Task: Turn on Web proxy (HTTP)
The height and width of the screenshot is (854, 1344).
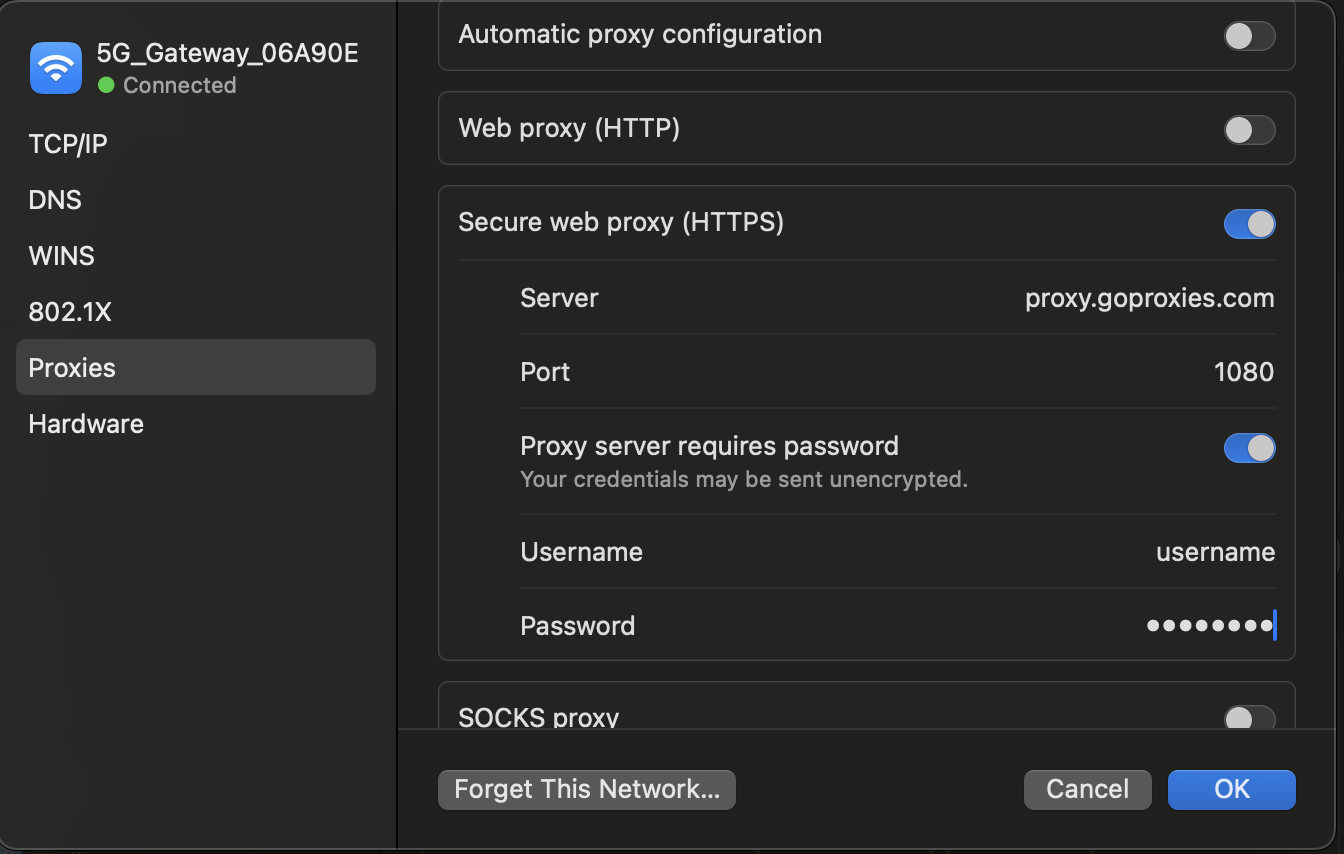Action: [x=1249, y=130]
